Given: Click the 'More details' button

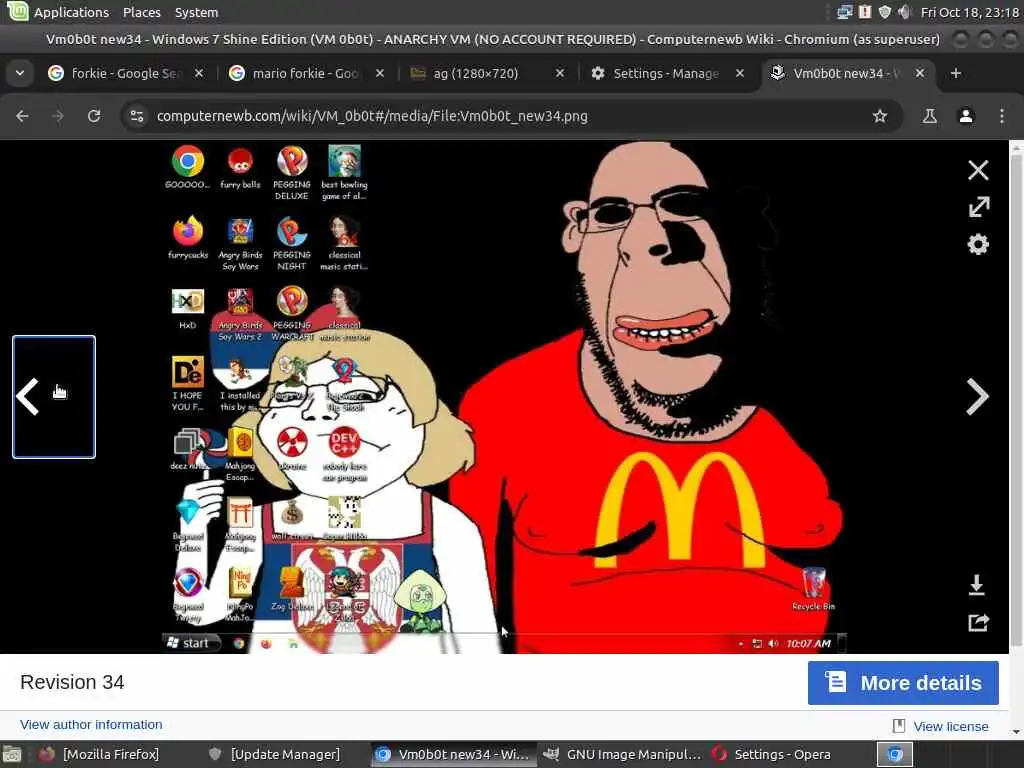Looking at the screenshot, I should point(903,682).
